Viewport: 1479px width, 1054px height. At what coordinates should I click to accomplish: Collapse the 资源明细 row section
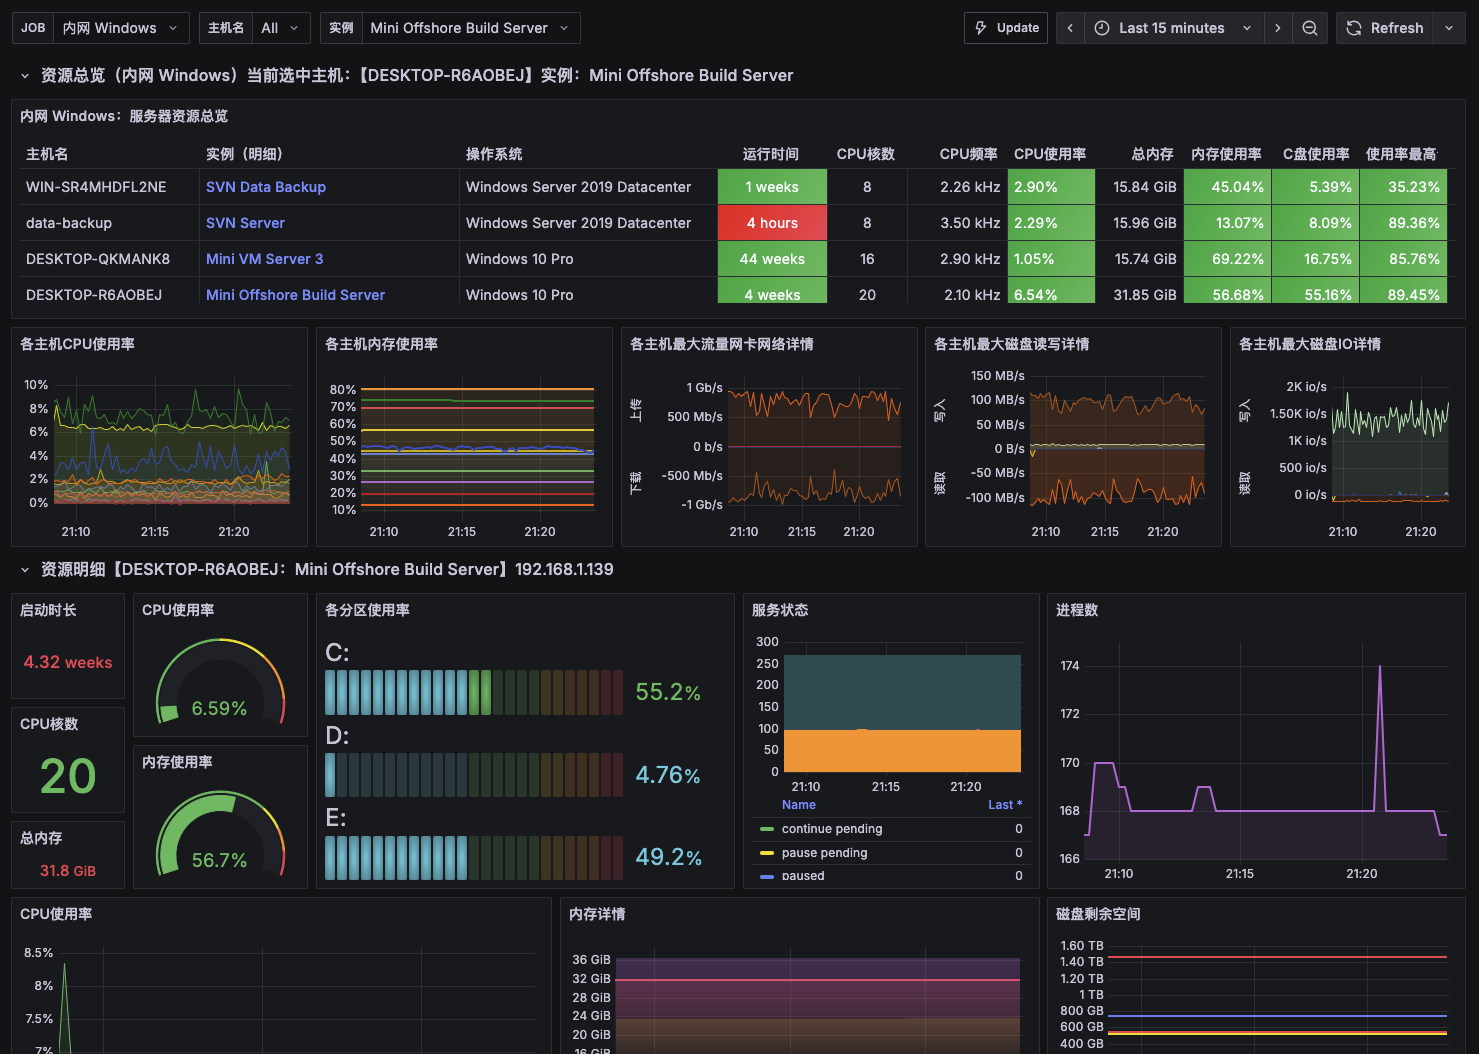(25, 570)
